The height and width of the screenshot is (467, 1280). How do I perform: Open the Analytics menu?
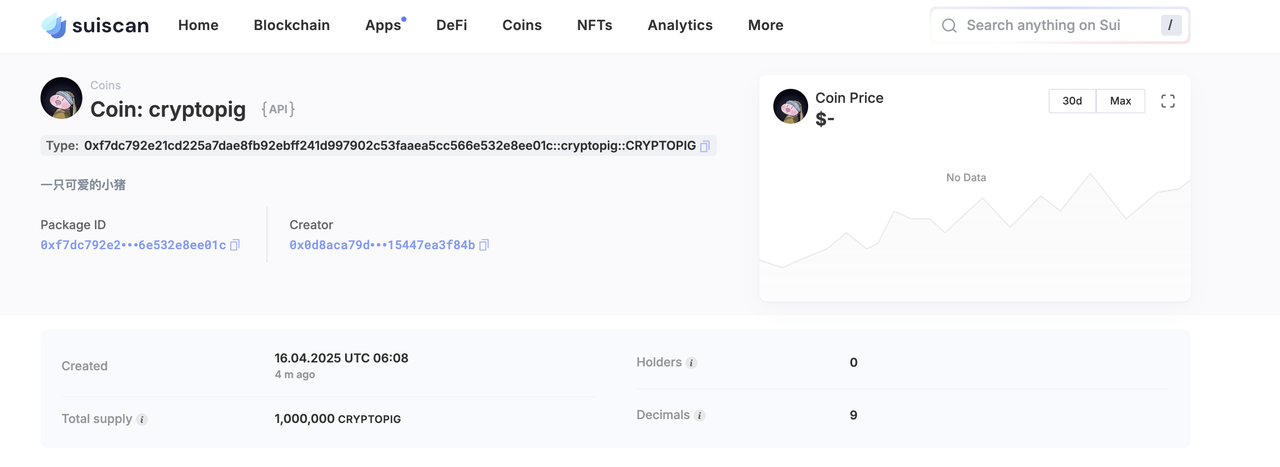tap(680, 25)
